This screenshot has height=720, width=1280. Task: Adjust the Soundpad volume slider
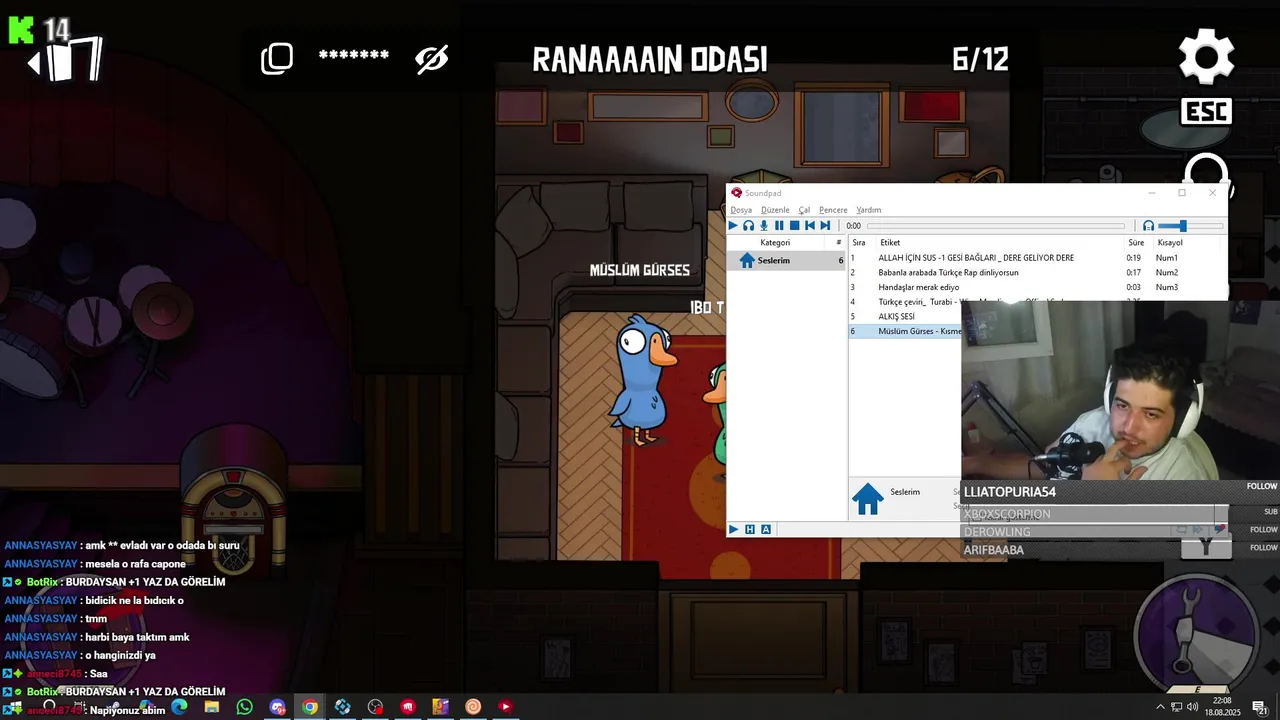[1190, 226]
